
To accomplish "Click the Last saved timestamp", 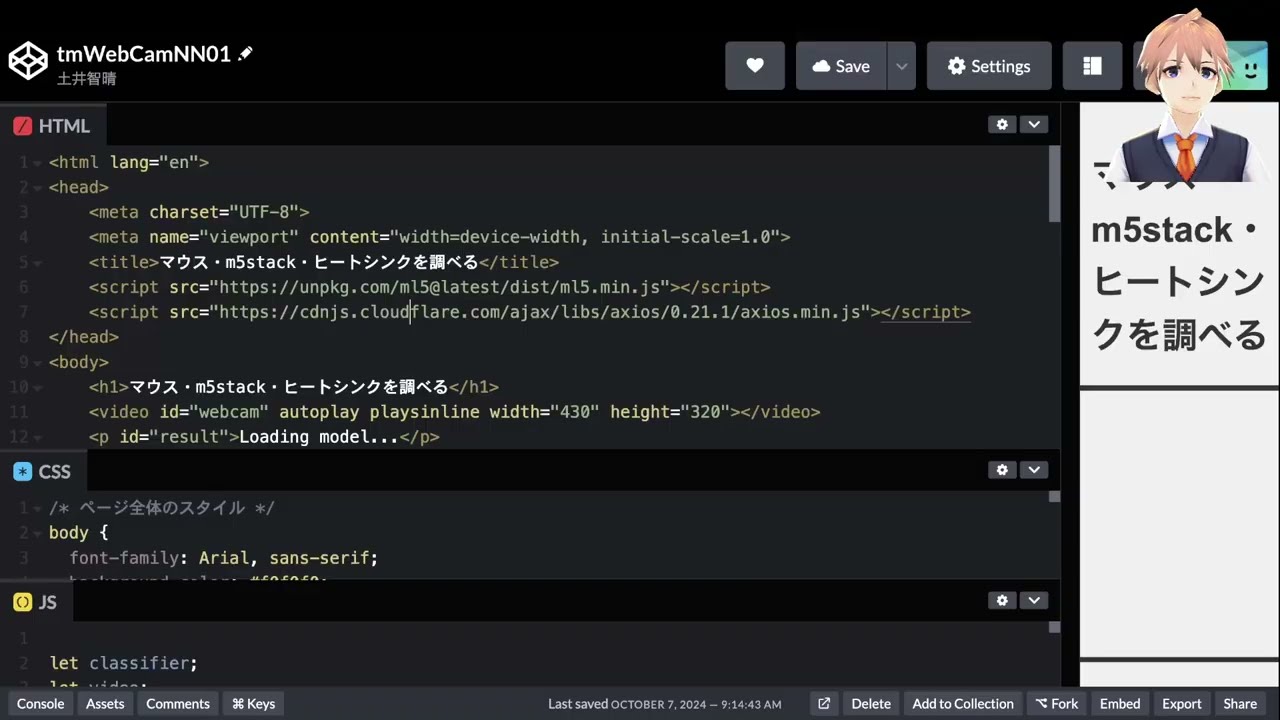I will click(665, 704).
